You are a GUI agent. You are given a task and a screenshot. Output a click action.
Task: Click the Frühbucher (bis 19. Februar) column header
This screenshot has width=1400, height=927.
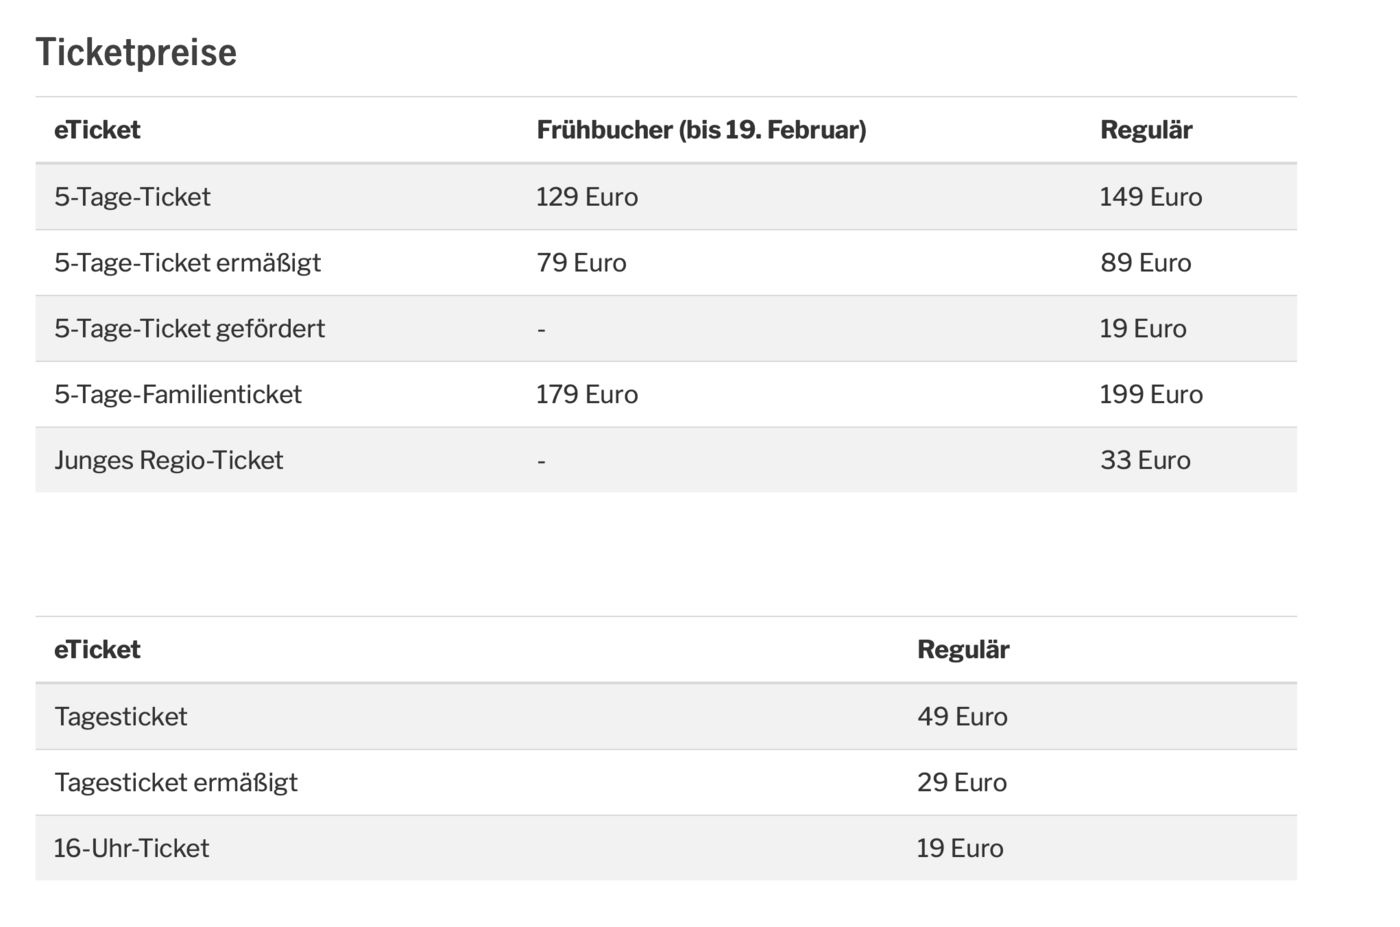tap(701, 130)
